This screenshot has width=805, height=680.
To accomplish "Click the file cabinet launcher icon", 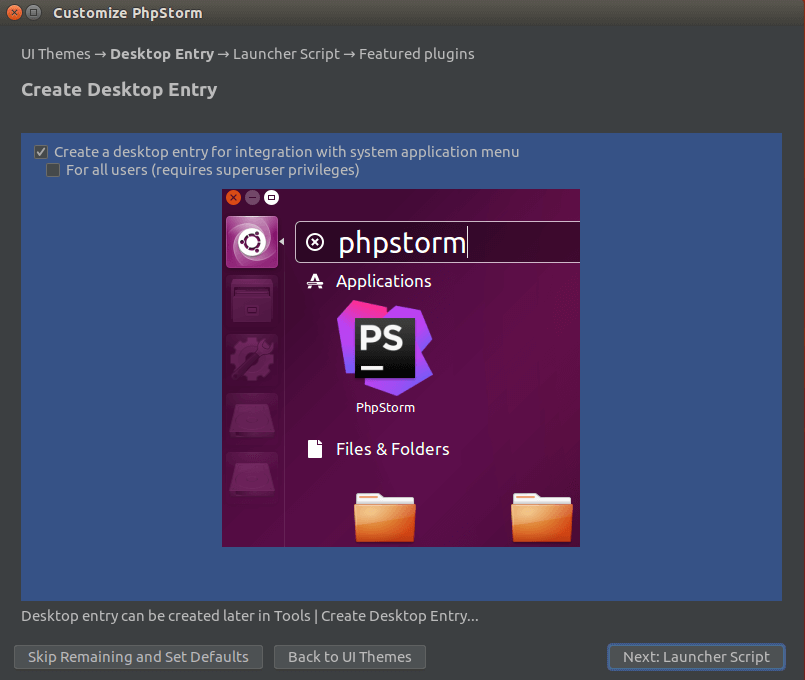I will pyautogui.click(x=251, y=300).
